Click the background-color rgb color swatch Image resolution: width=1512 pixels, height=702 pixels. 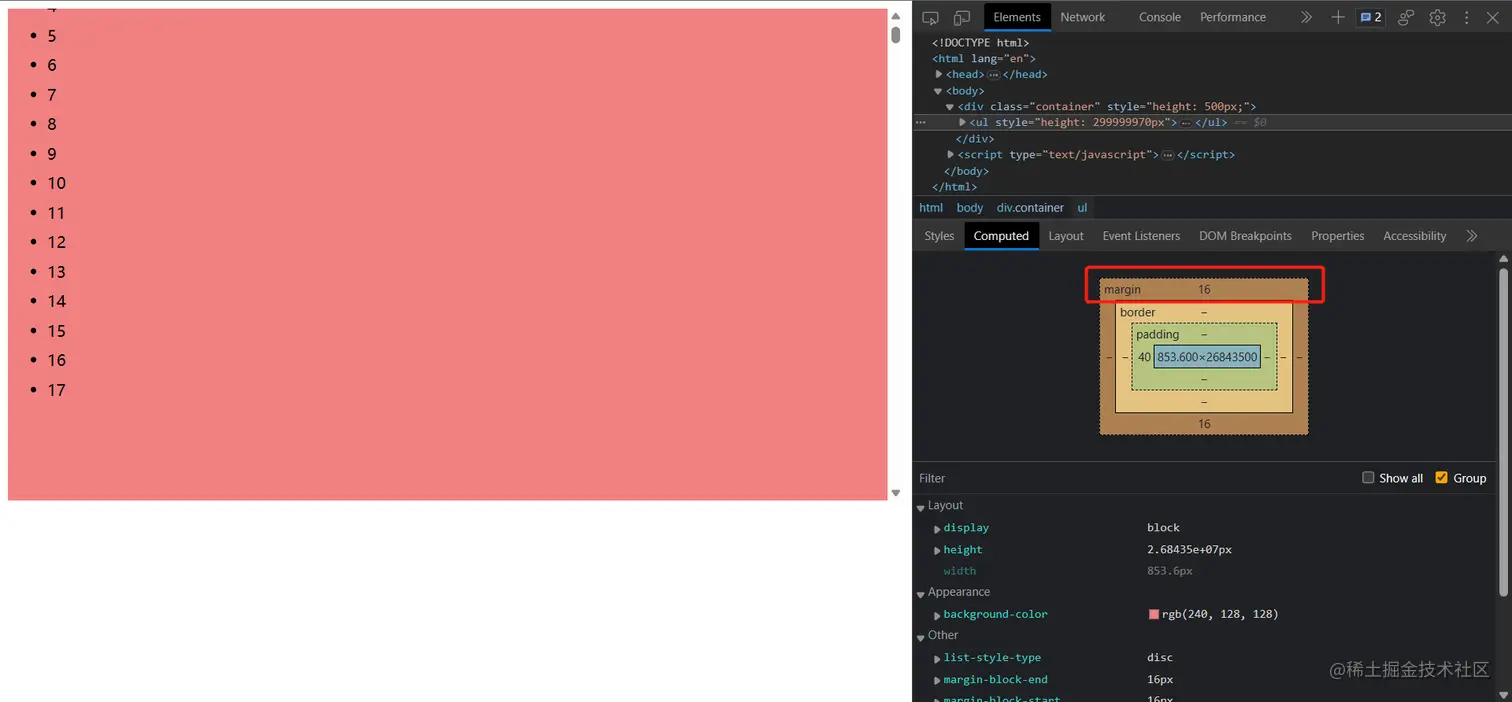point(1154,615)
